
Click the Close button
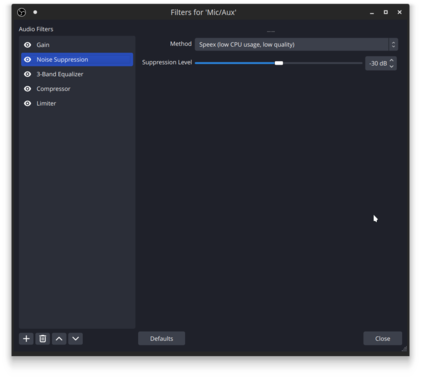pos(382,338)
